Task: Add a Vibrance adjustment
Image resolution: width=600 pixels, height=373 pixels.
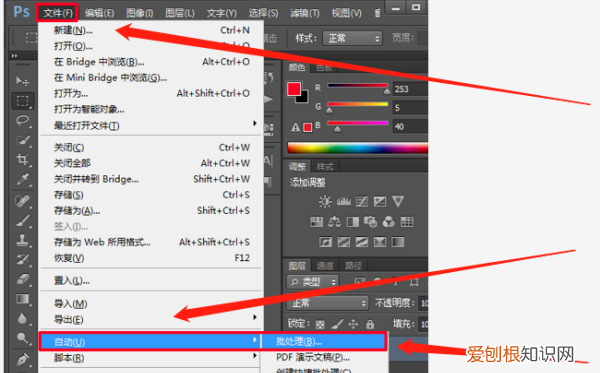Action: pos(398,202)
